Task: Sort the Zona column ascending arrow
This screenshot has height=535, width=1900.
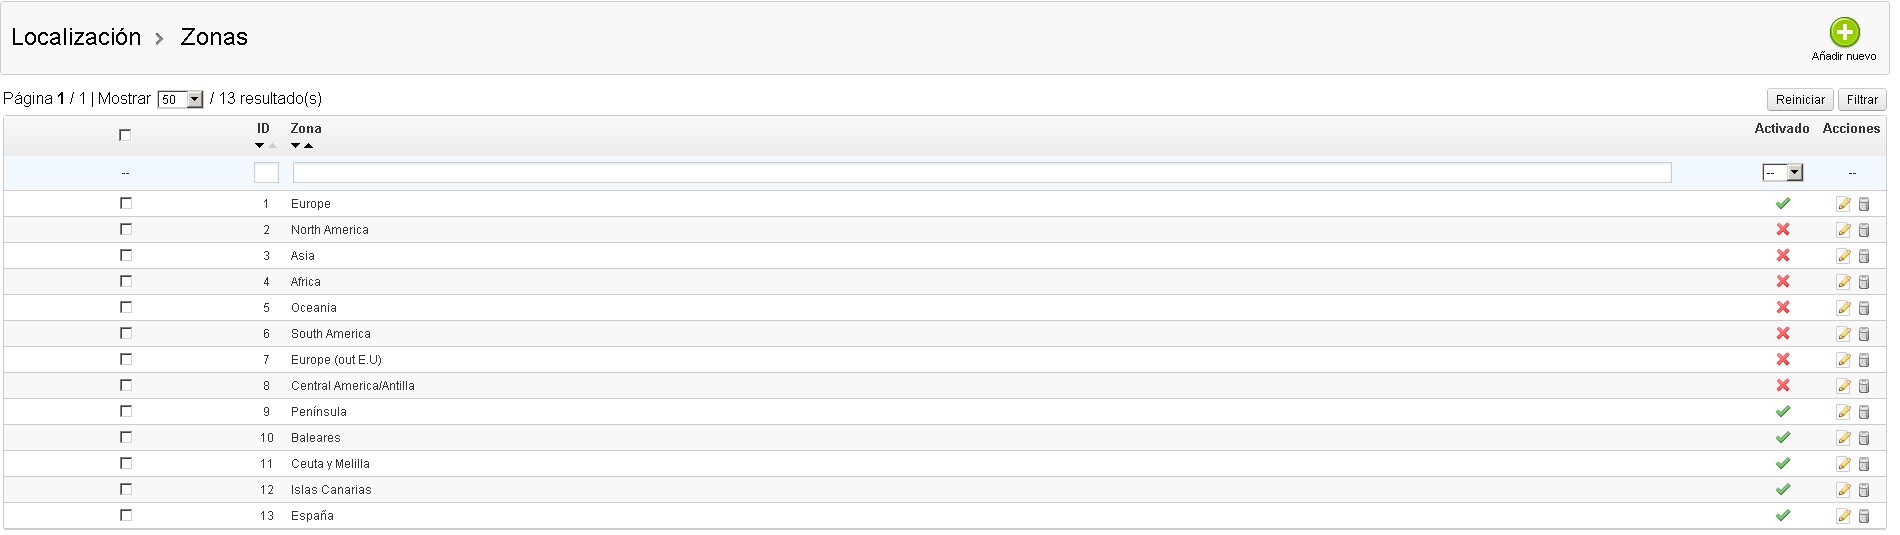Action: pyautogui.click(x=309, y=146)
